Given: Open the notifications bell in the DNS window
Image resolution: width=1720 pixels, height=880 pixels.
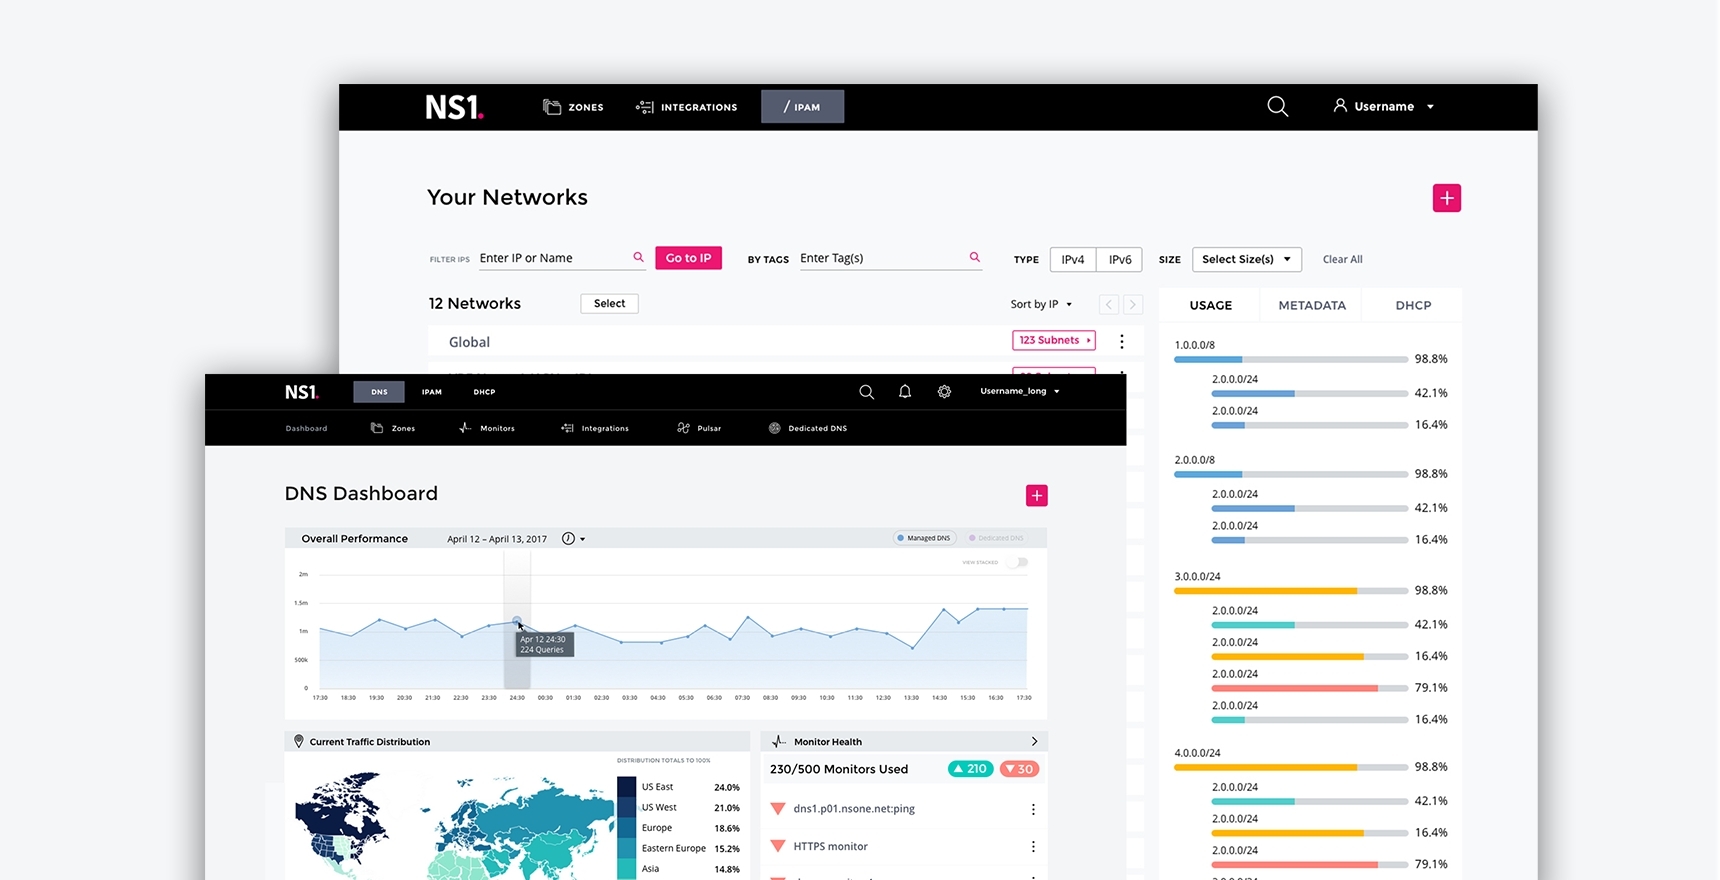Looking at the screenshot, I should [x=905, y=392].
